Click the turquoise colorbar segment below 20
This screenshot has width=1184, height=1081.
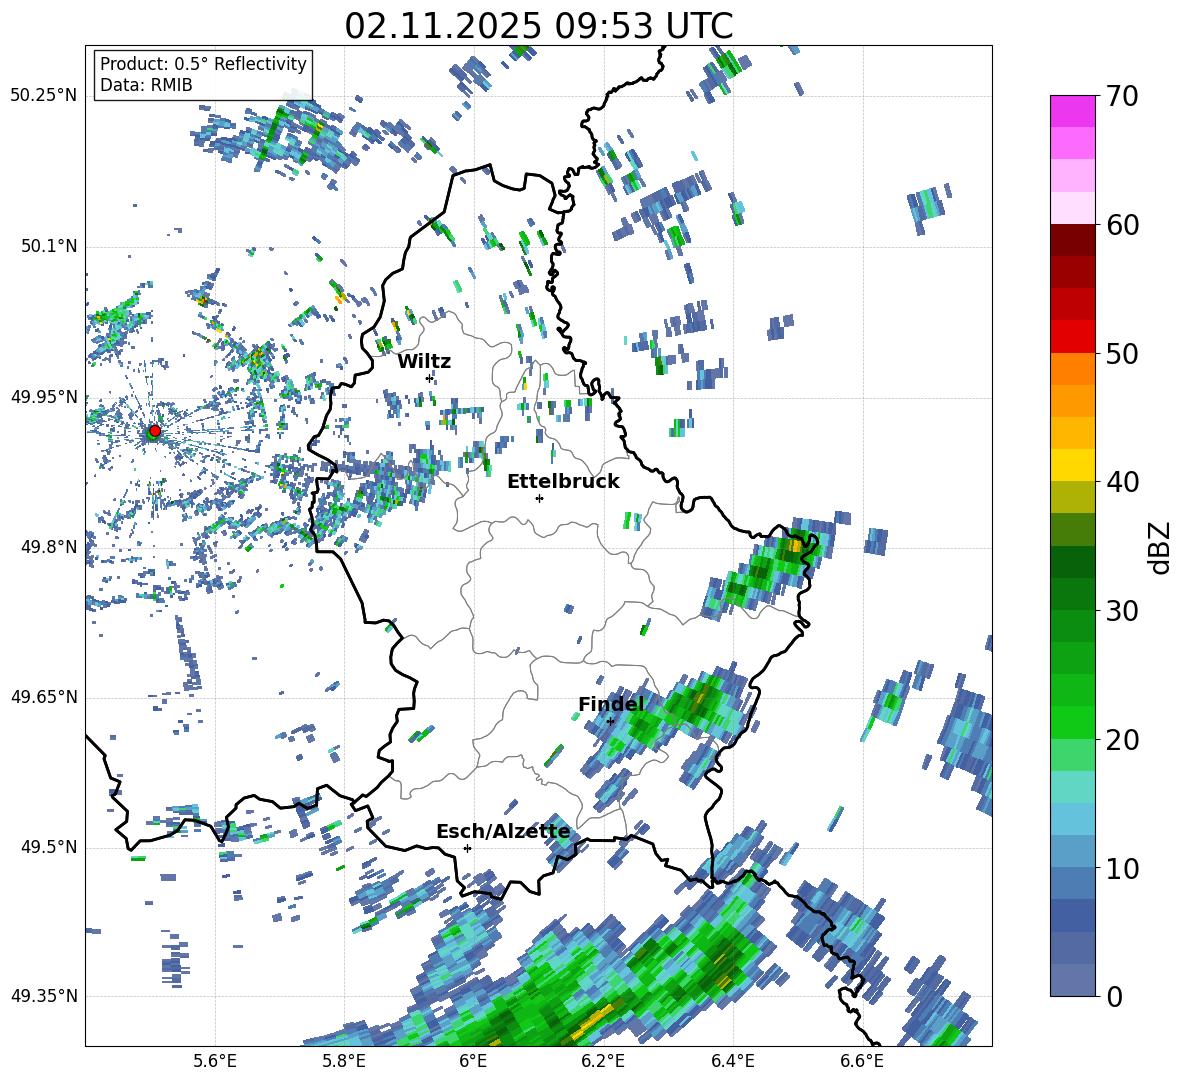point(1072,787)
